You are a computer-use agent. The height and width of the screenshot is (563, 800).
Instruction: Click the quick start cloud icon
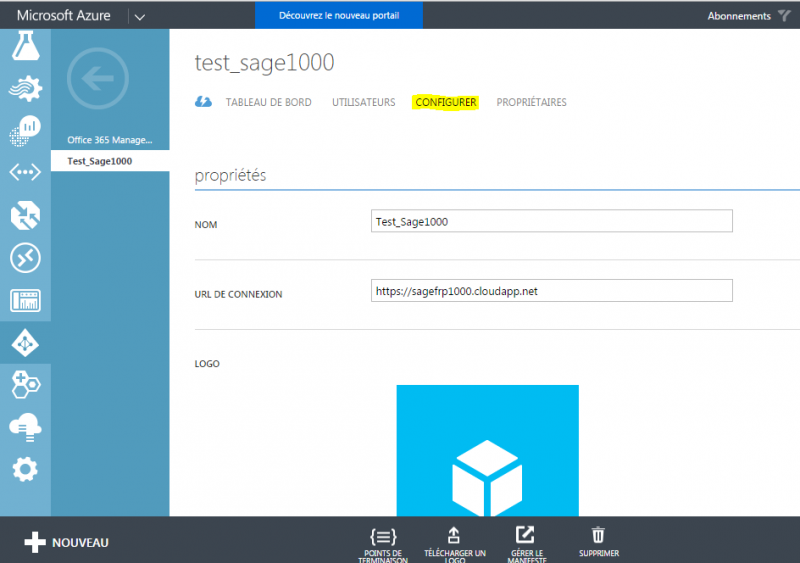coord(203,102)
